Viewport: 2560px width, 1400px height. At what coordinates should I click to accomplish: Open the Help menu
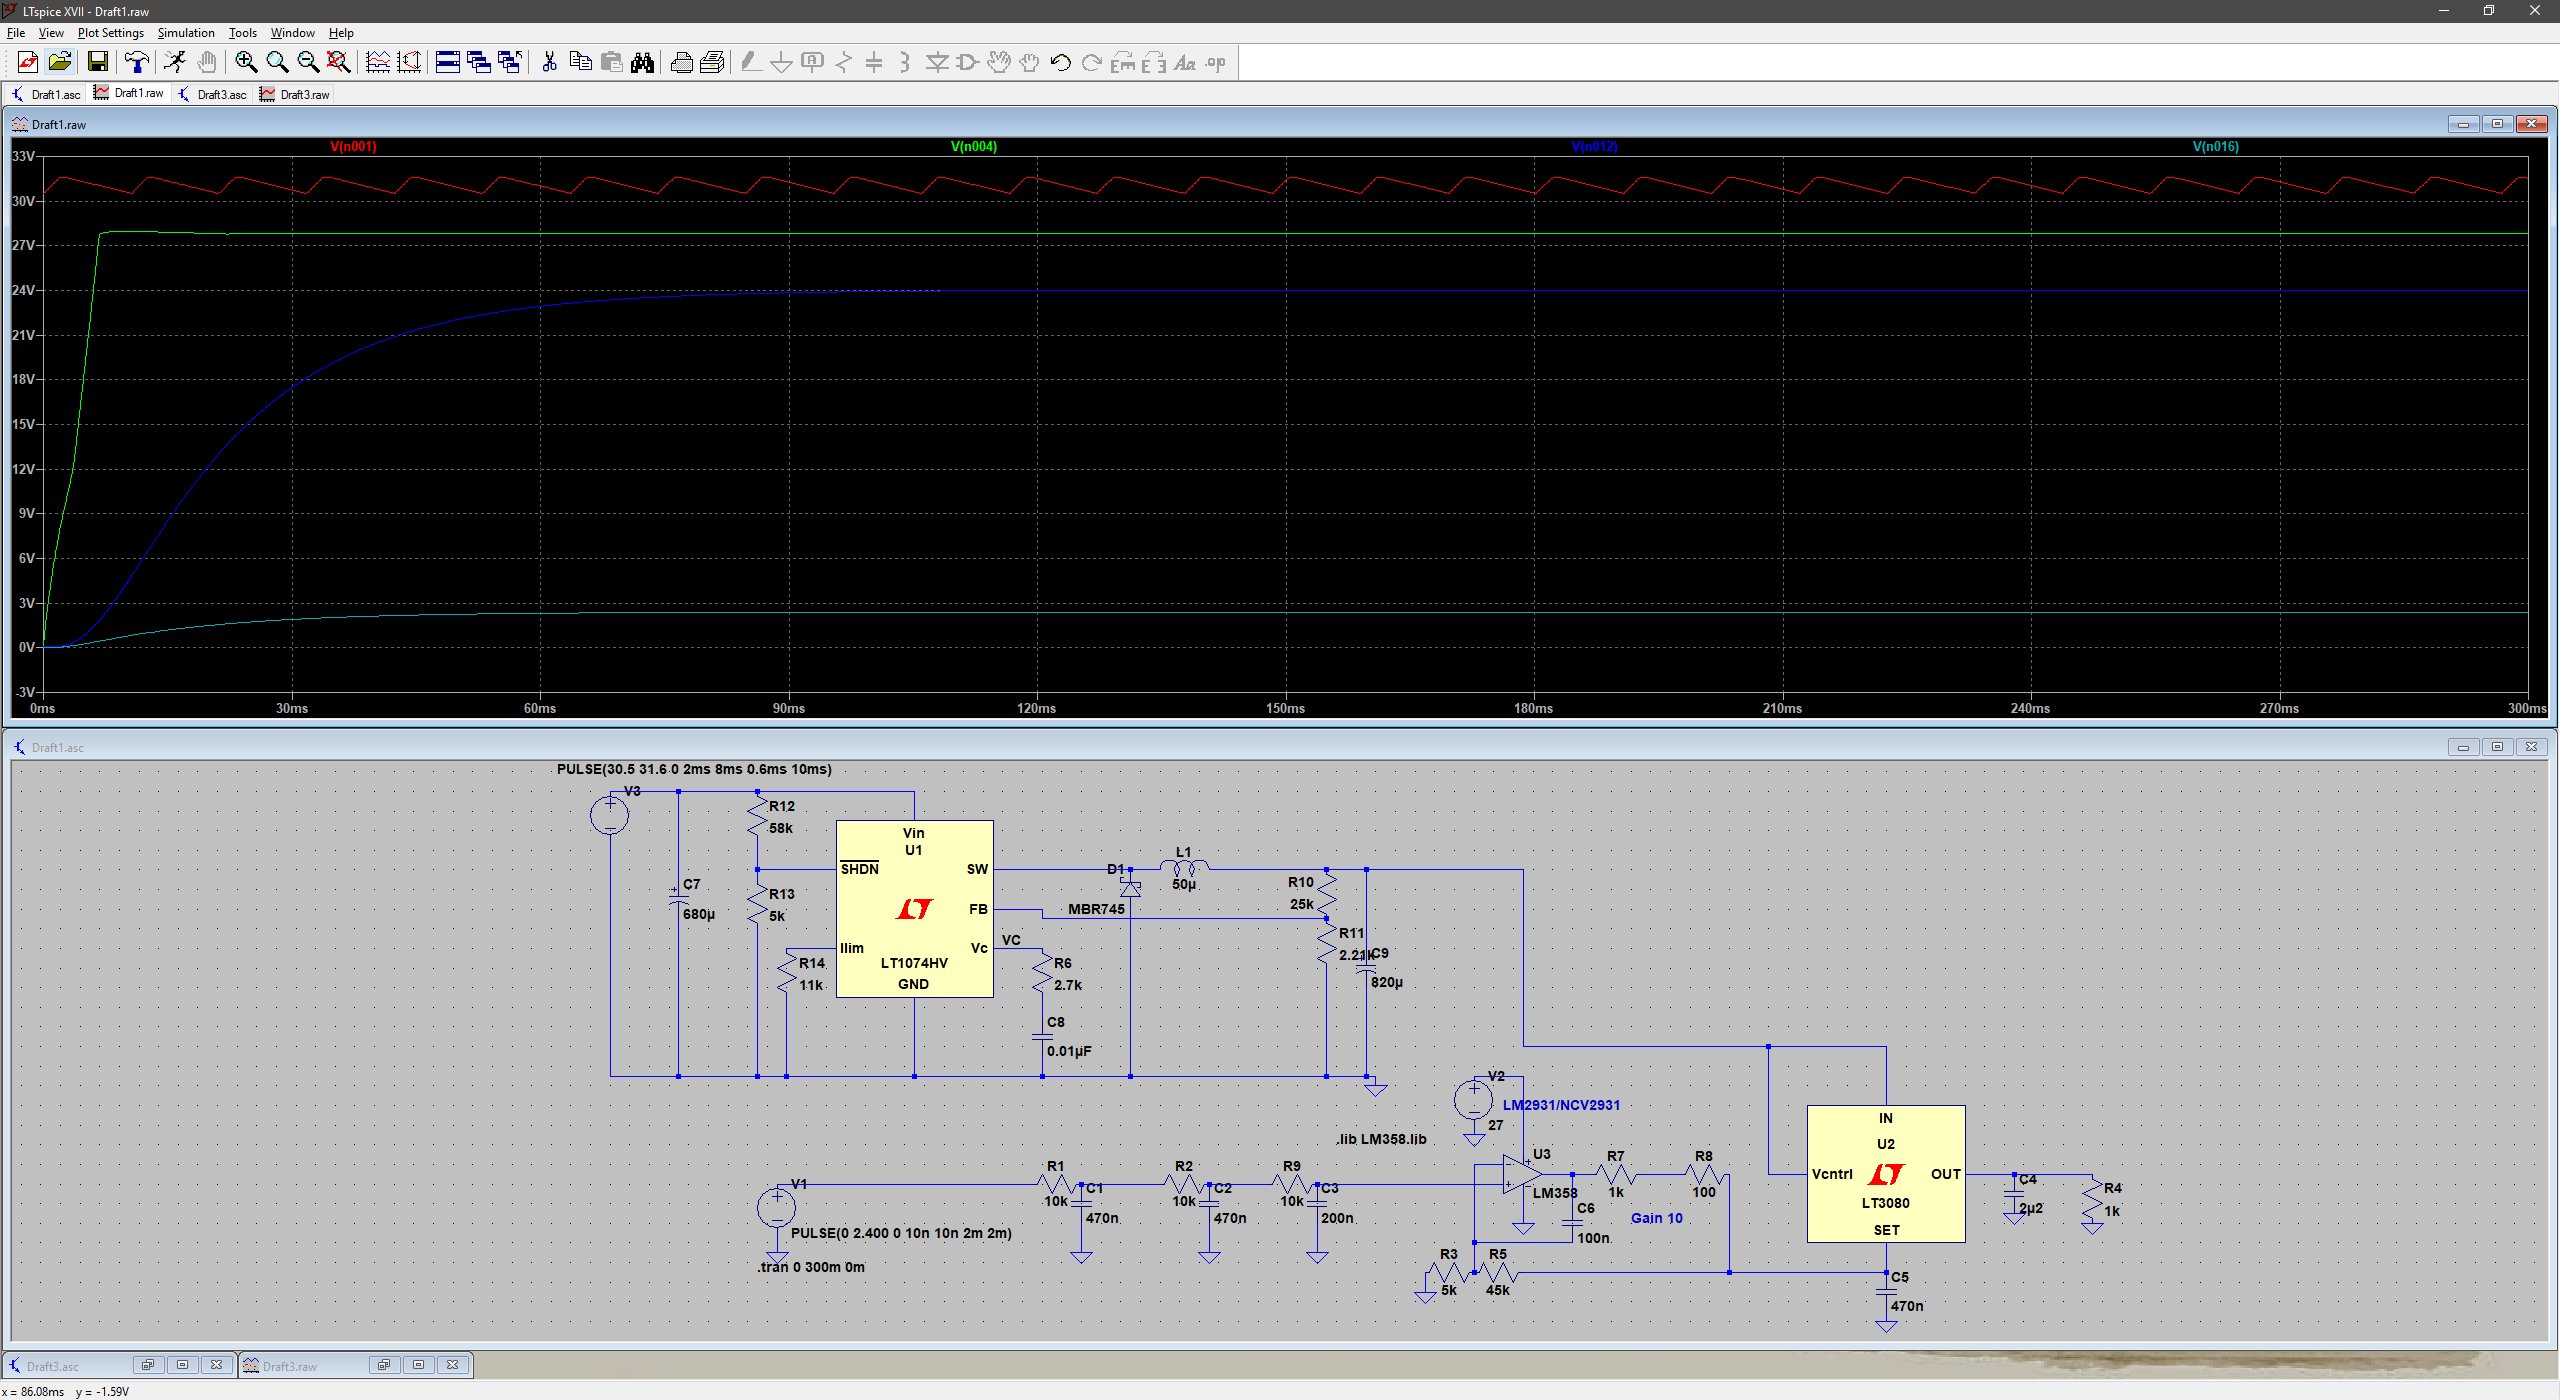[x=341, y=33]
